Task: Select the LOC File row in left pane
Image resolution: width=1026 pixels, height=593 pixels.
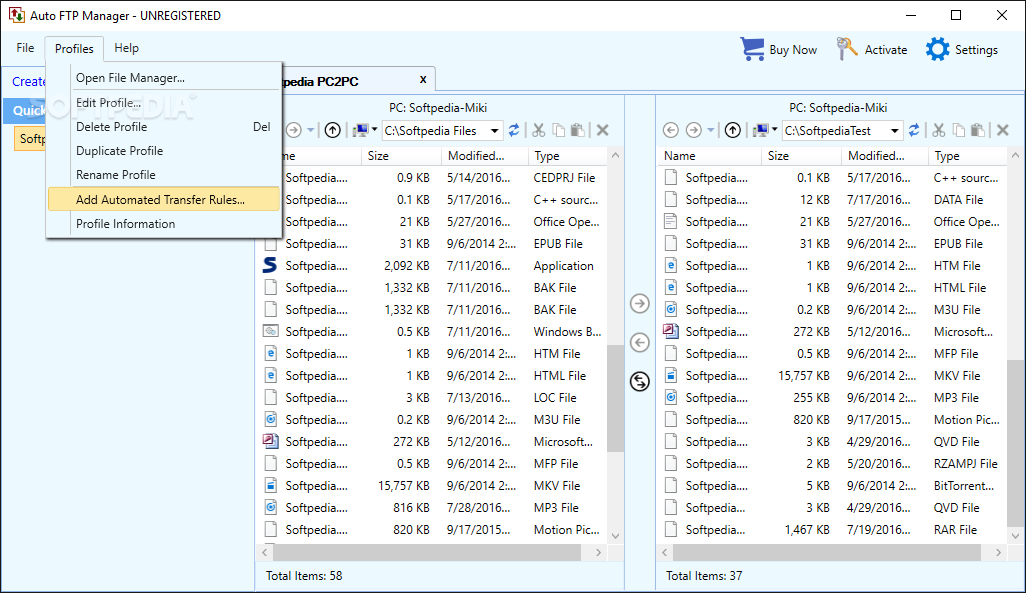Action: (433, 397)
